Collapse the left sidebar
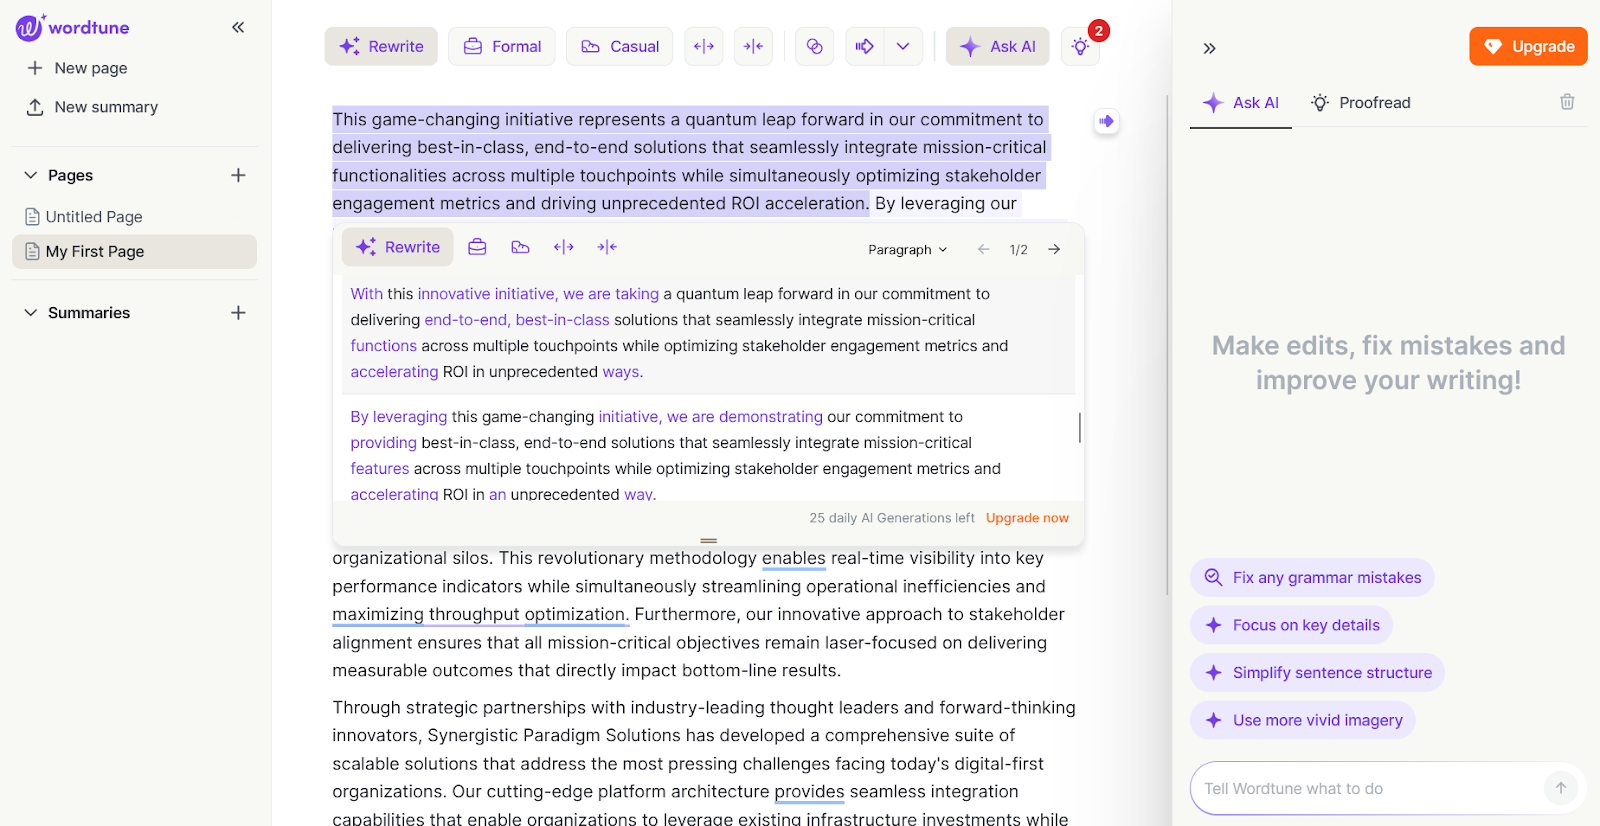Viewport: 1600px width, 826px height. coord(238,27)
